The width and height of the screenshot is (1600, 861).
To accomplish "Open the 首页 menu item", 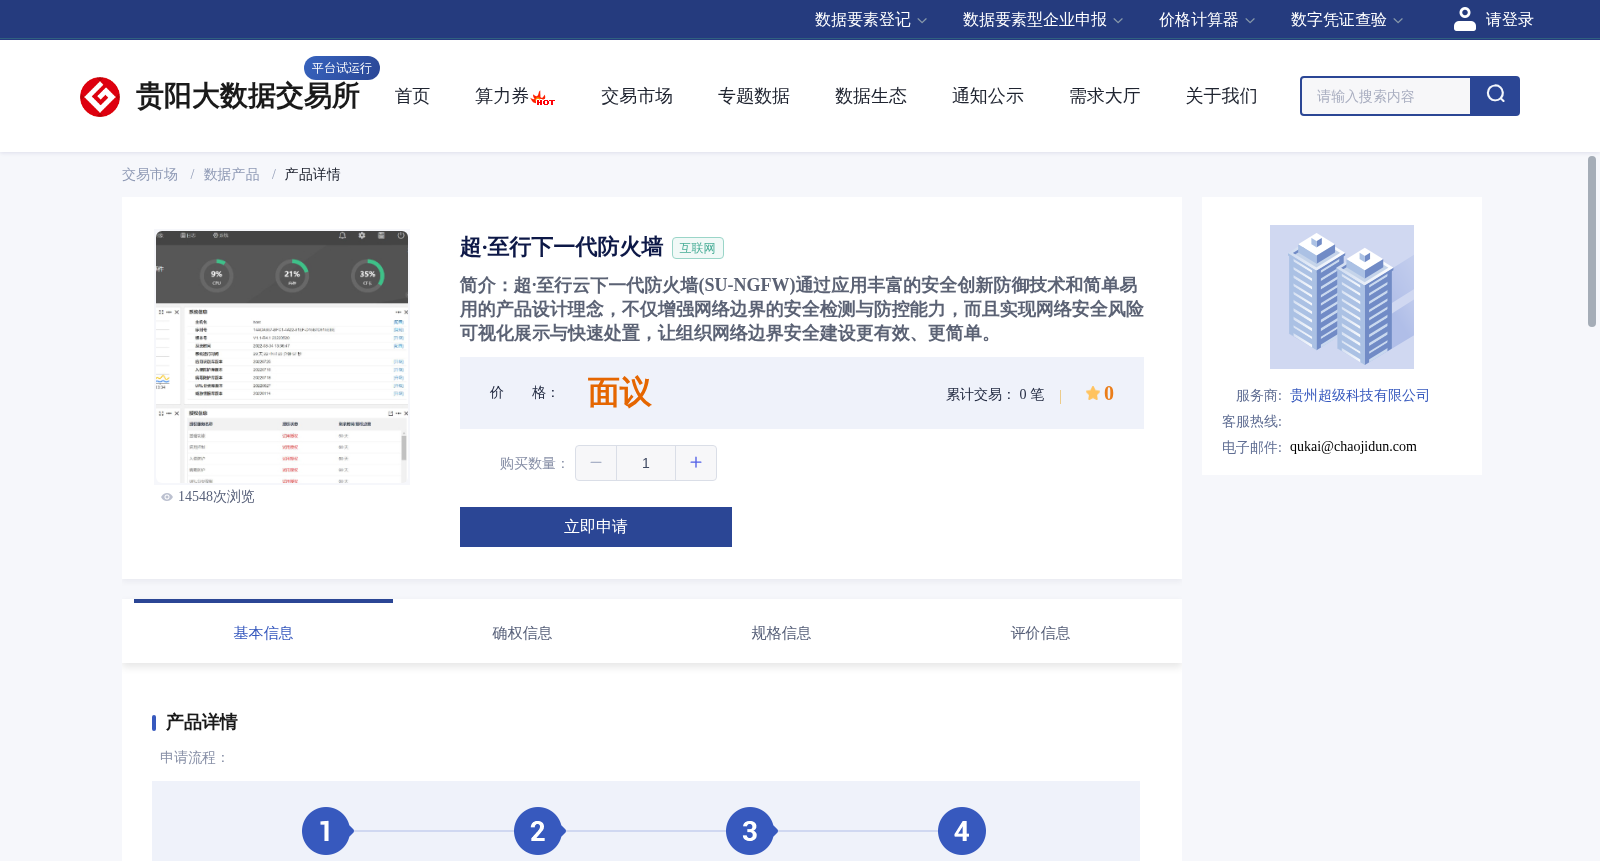I will click(412, 96).
